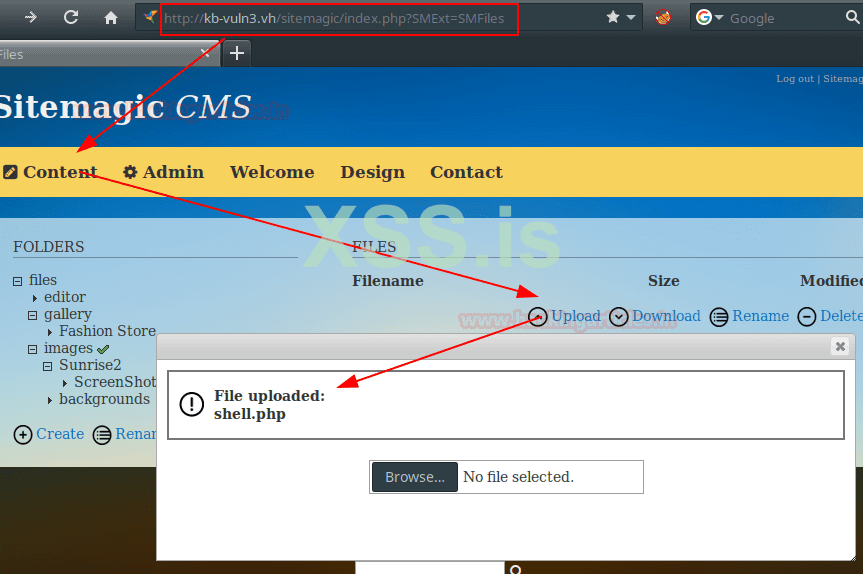The width and height of the screenshot is (863, 574).
Task: Select the gallery folder
Action: click(x=68, y=314)
